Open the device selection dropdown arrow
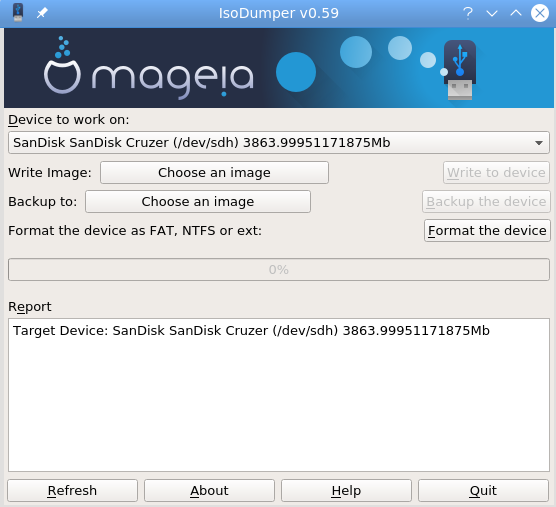Screen dimensions: 556x507 [539, 143]
